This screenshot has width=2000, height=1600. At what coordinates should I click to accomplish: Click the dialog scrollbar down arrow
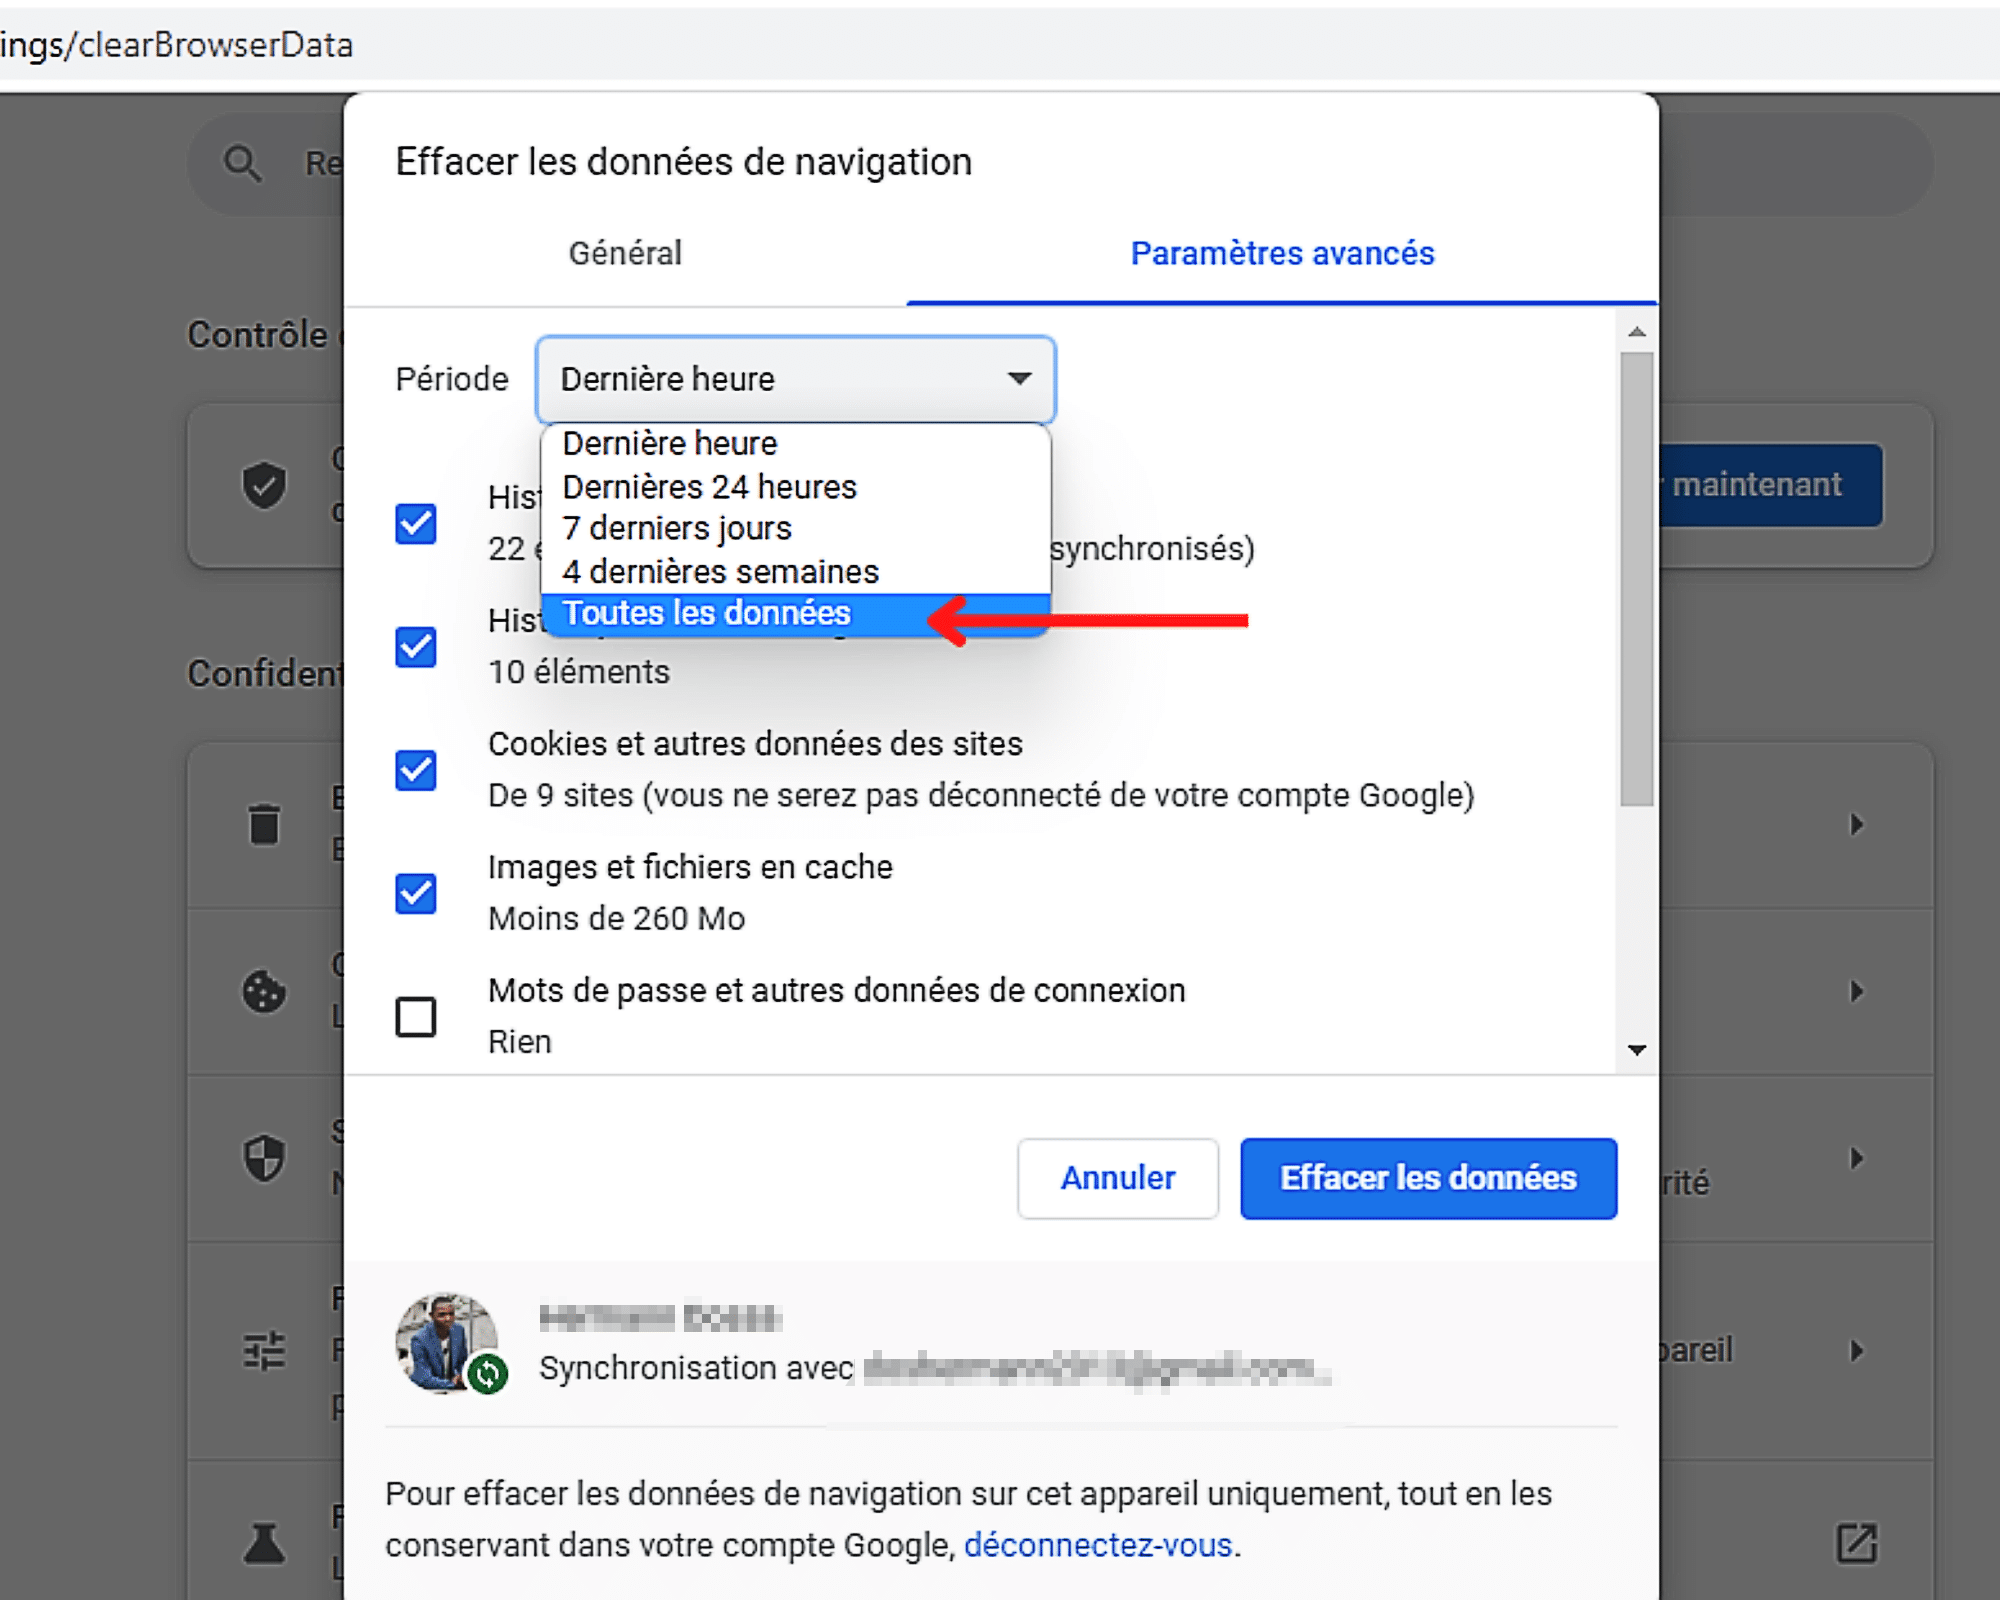coord(1637,1050)
